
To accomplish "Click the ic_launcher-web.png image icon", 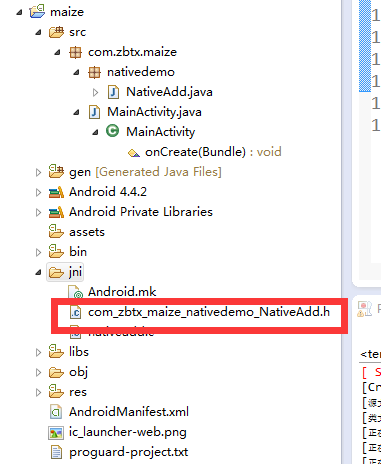I will 56,433.
